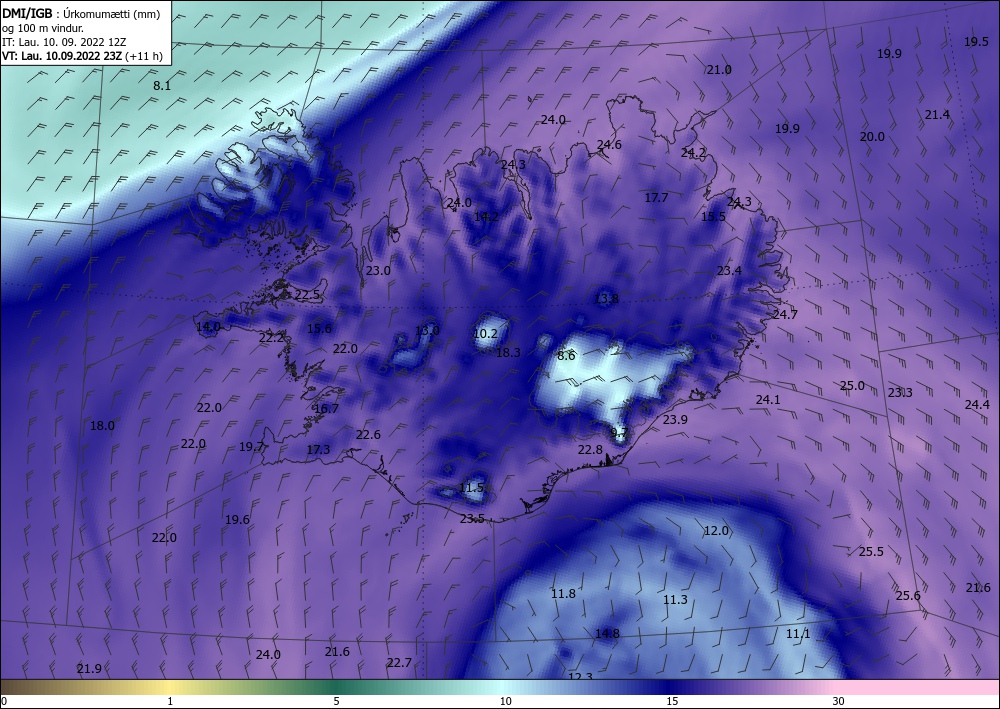Click the map value 23.0
This screenshot has height=709, width=1000.
[x=378, y=270]
